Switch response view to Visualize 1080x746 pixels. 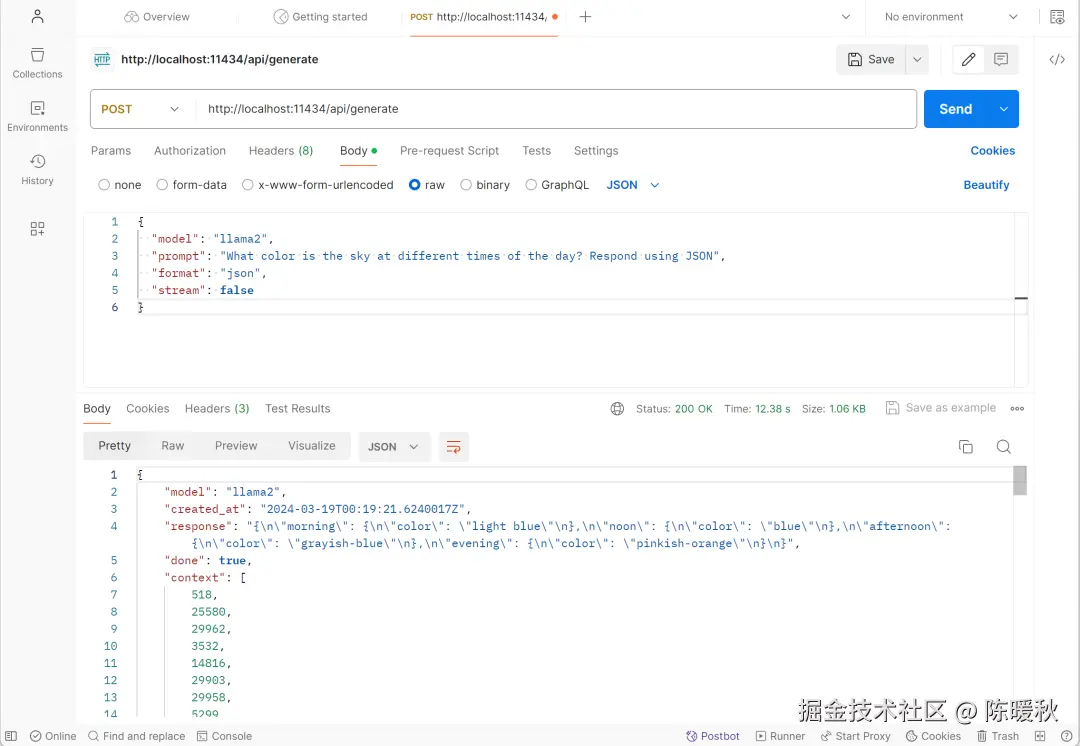pos(311,446)
